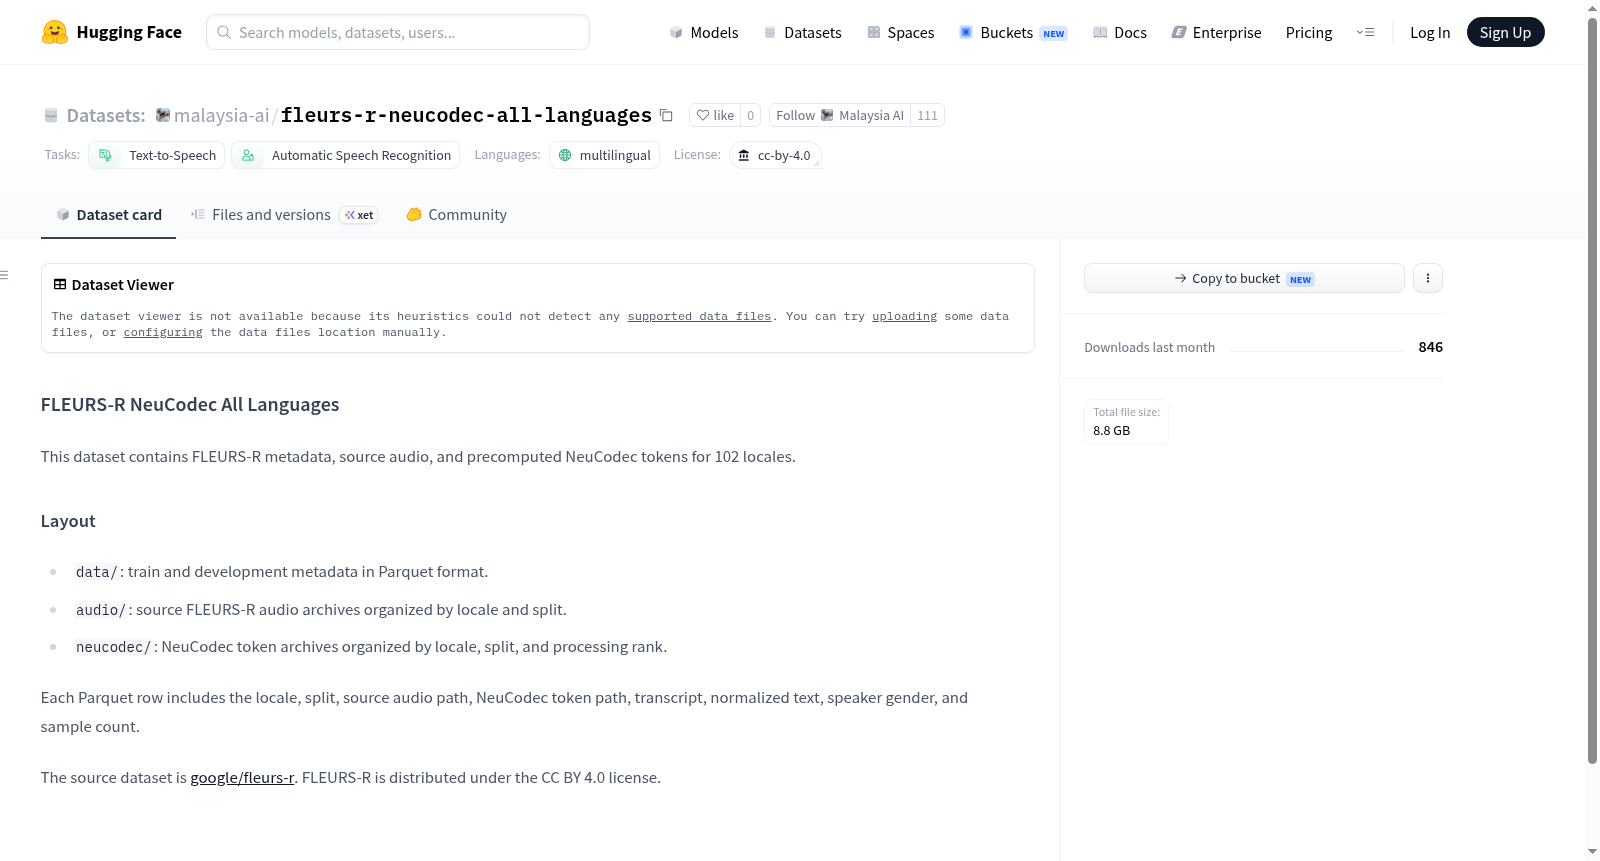Focus the search models, datasets, users field
Viewport: 1600px width, 861px height.
click(398, 32)
